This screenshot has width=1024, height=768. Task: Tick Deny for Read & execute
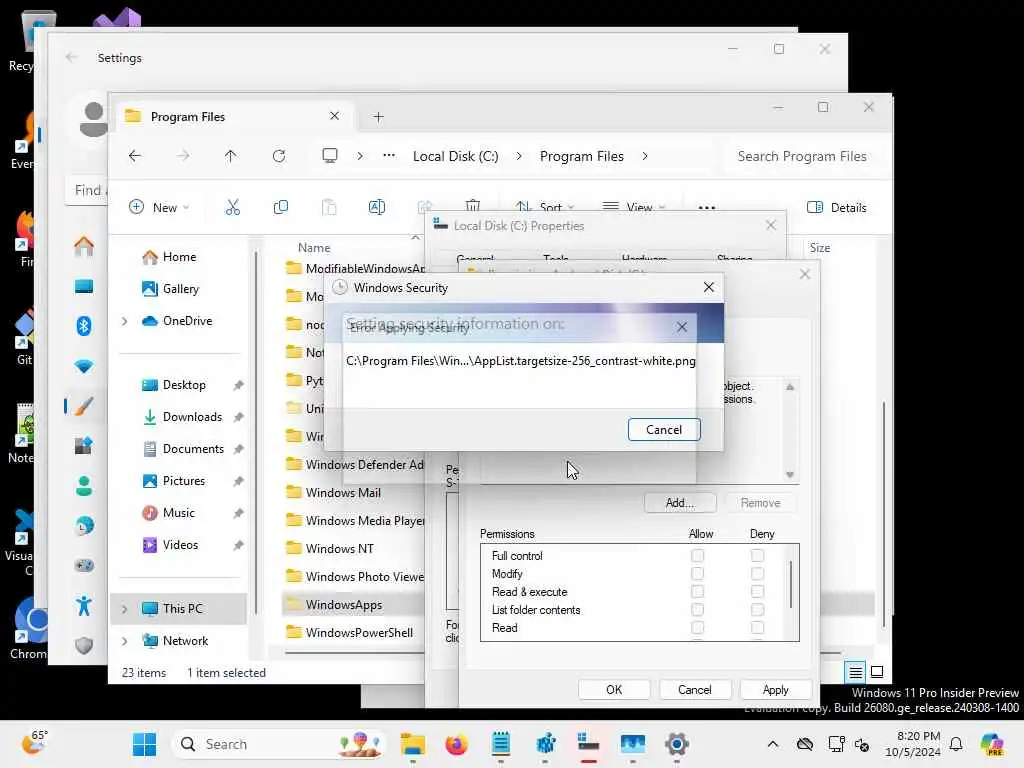tap(758, 592)
